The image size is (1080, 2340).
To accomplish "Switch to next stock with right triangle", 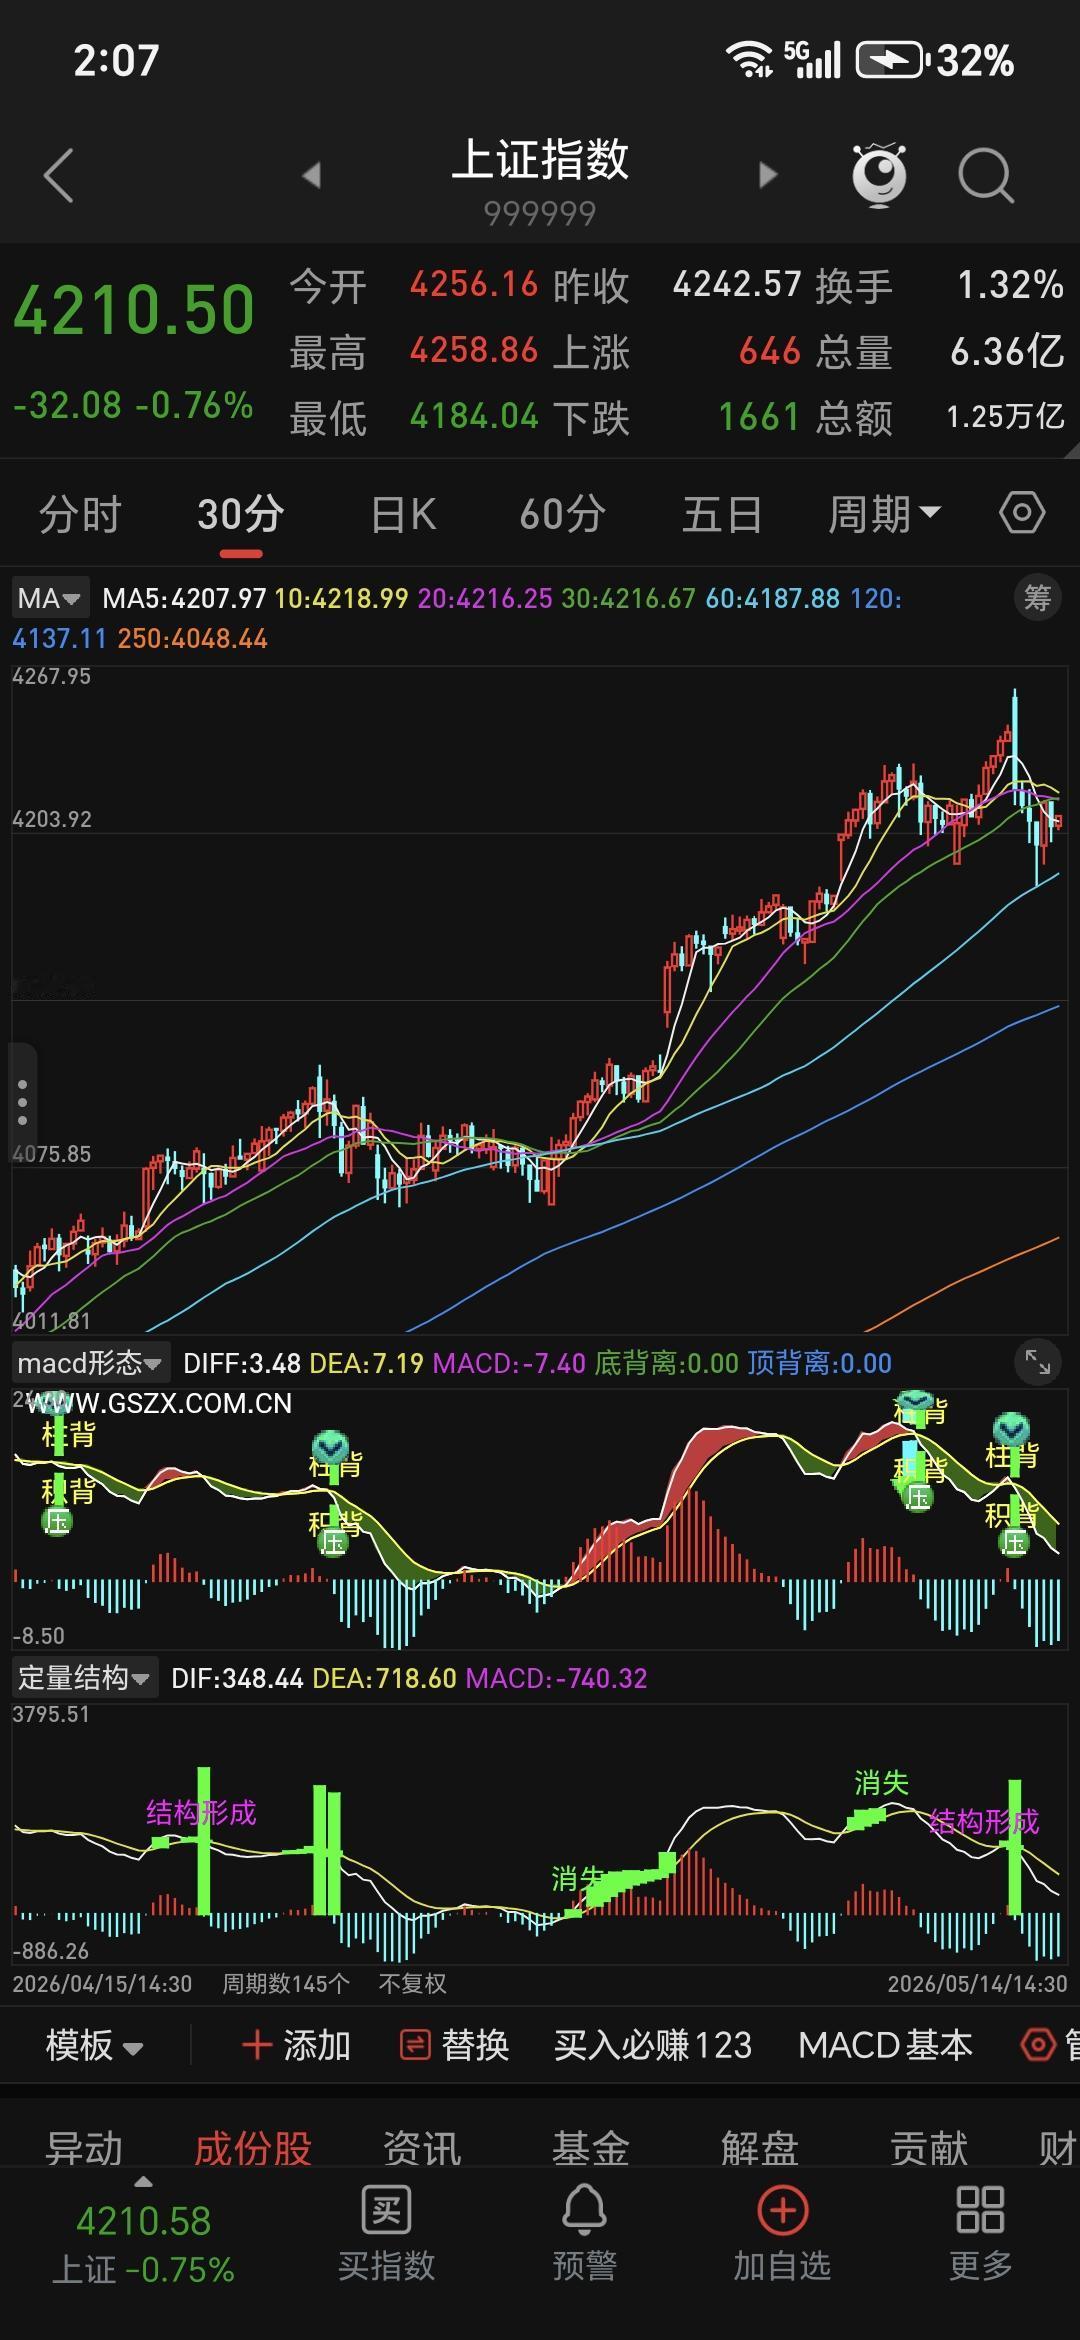I will coord(767,176).
